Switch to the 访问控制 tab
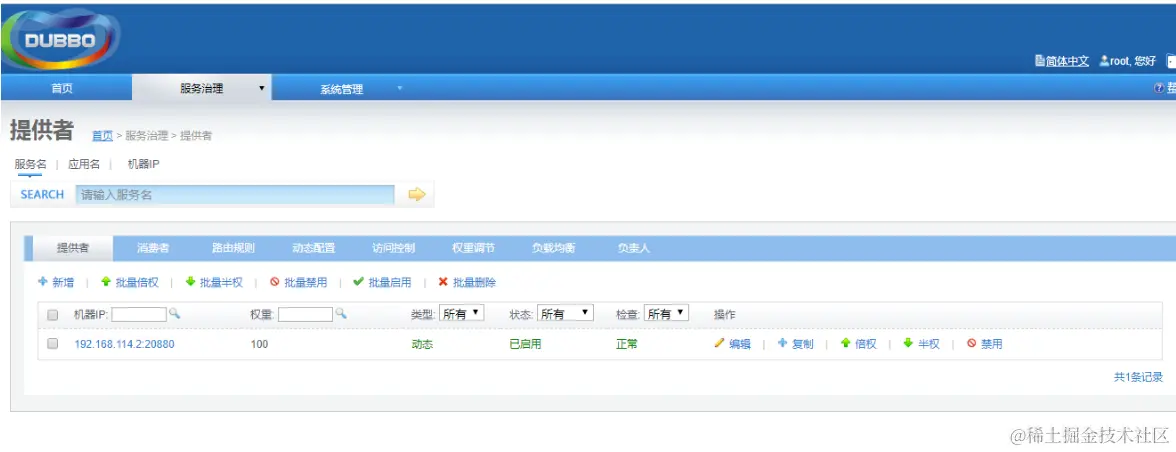Viewport: 1176px width, 452px height. [394, 248]
